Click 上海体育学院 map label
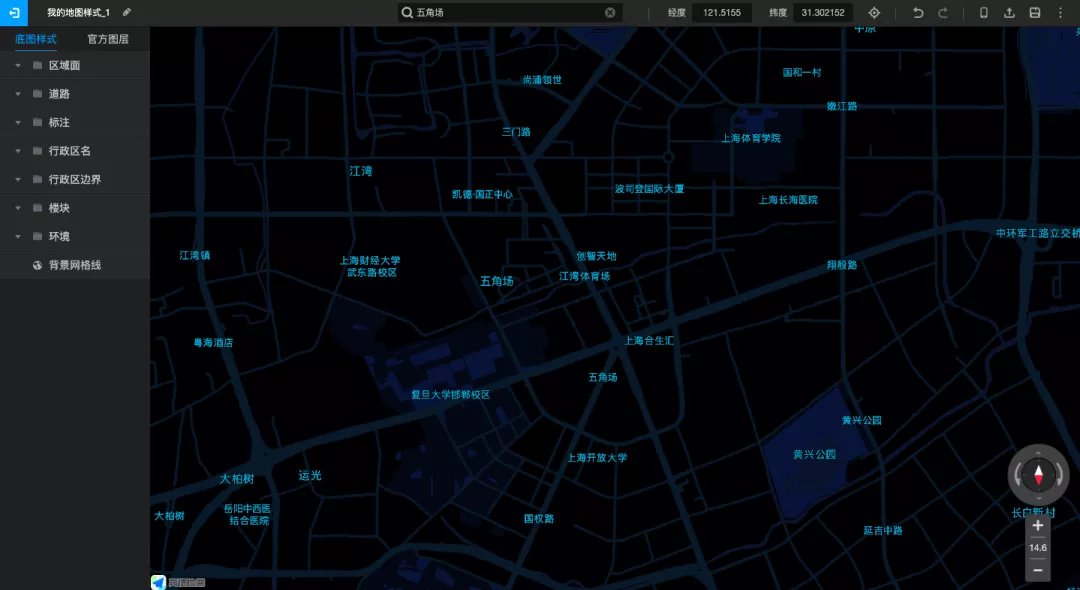The width and height of the screenshot is (1080, 590). [x=751, y=138]
